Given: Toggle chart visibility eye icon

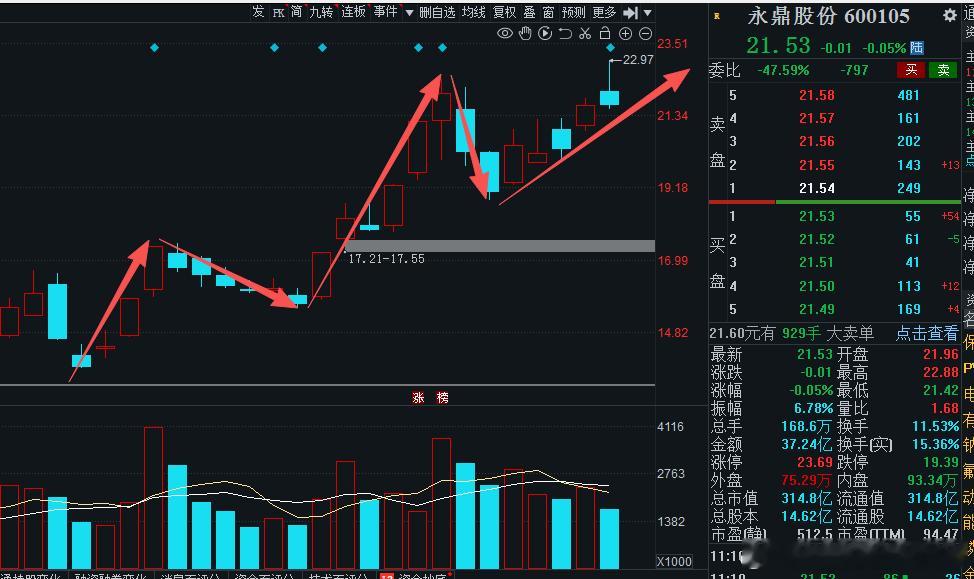Looking at the screenshot, I should pos(504,34).
